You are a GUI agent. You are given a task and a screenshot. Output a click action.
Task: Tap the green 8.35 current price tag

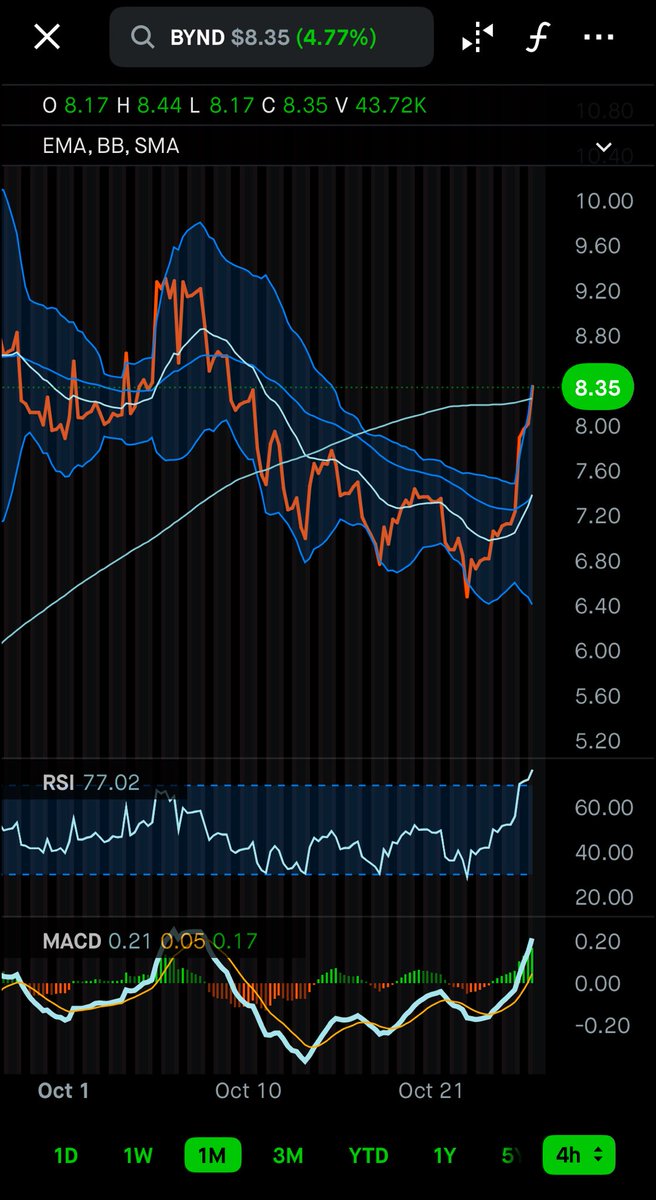(x=598, y=388)
